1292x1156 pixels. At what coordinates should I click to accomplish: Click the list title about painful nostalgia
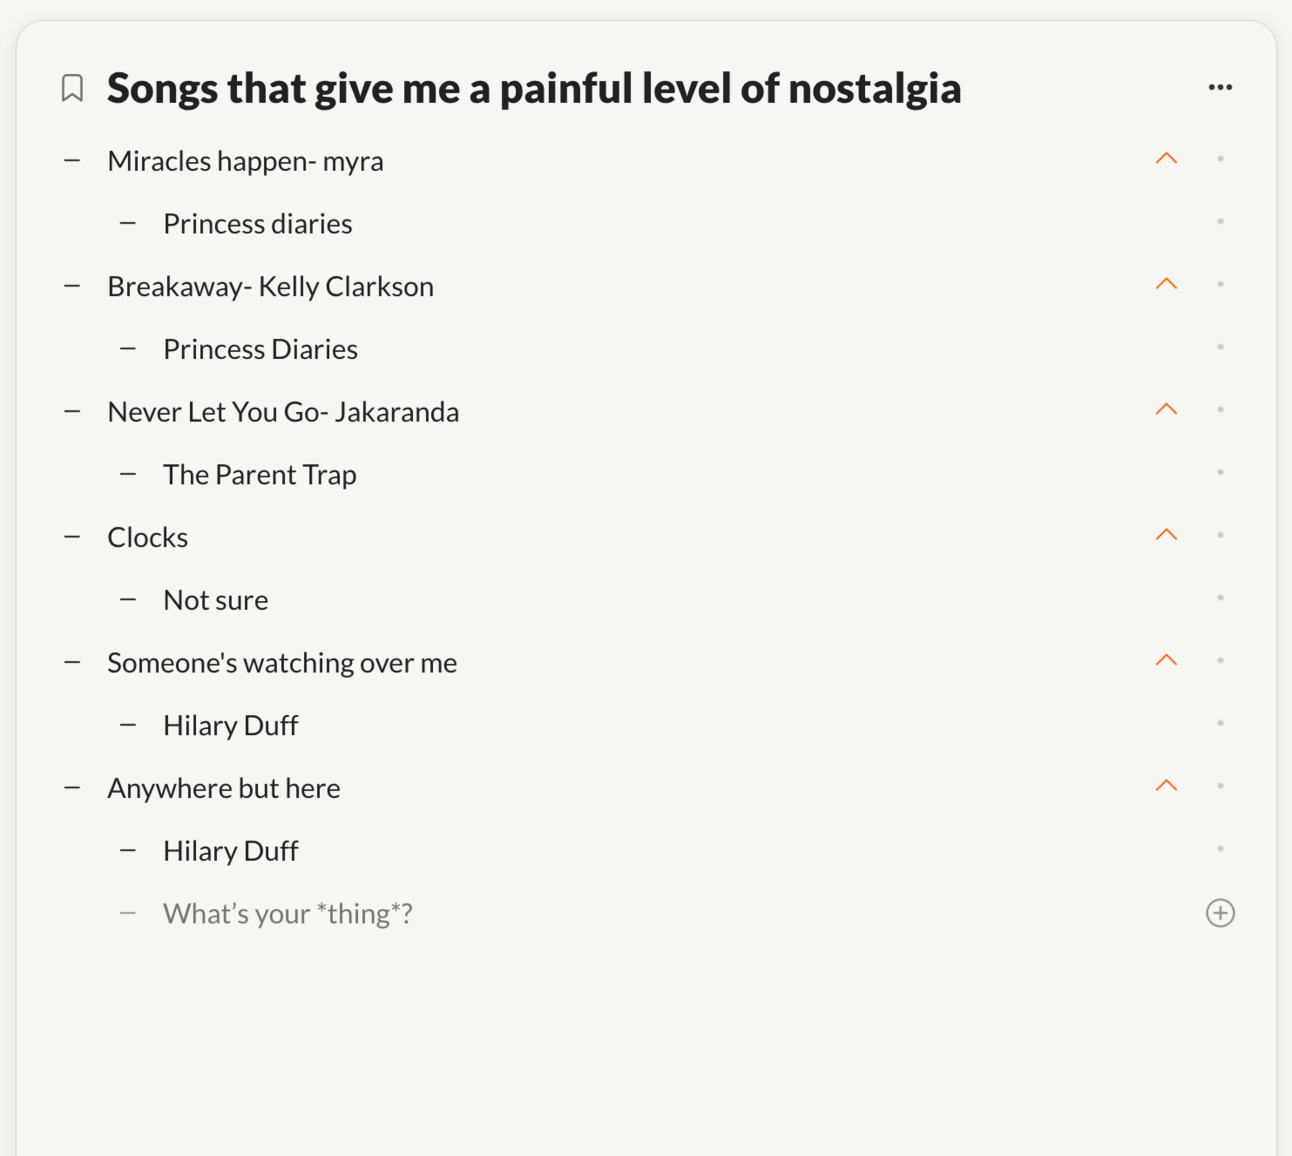pos(534,88)
